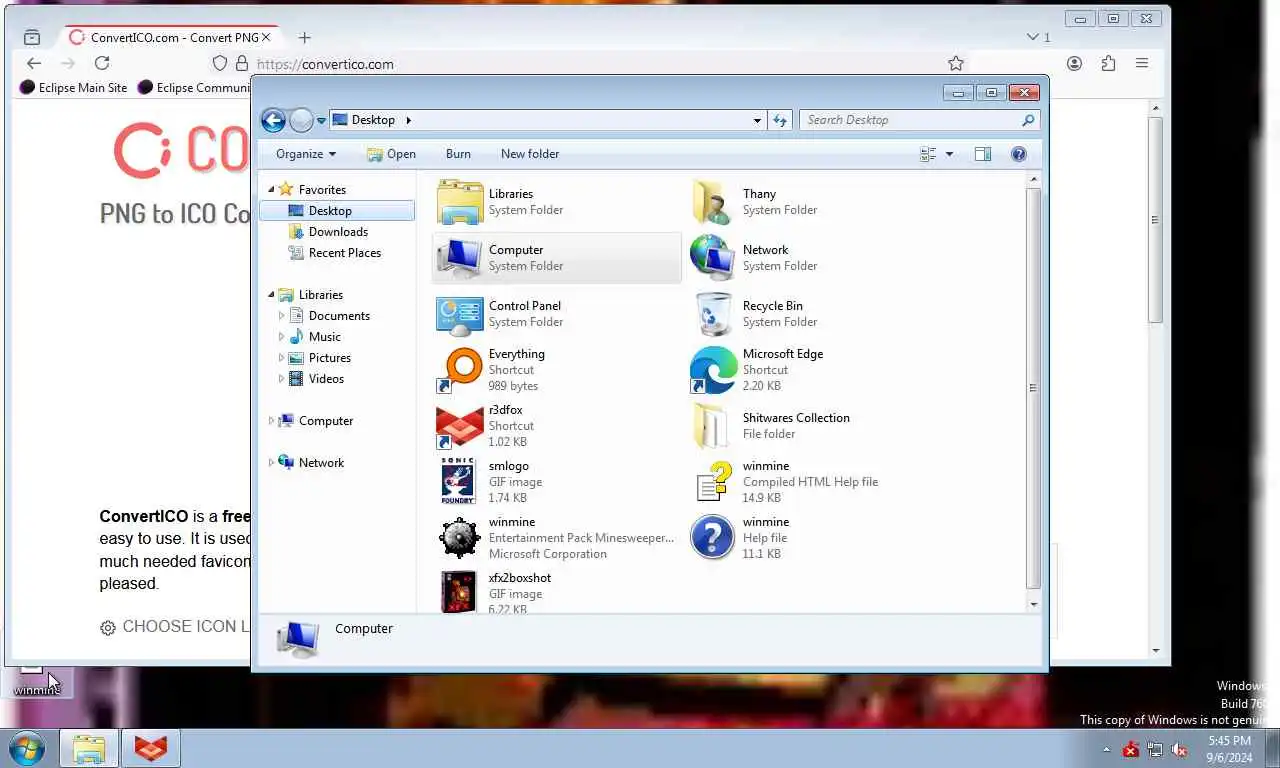
Task: Click New folder in toolbar
Action: coord(530,154)
